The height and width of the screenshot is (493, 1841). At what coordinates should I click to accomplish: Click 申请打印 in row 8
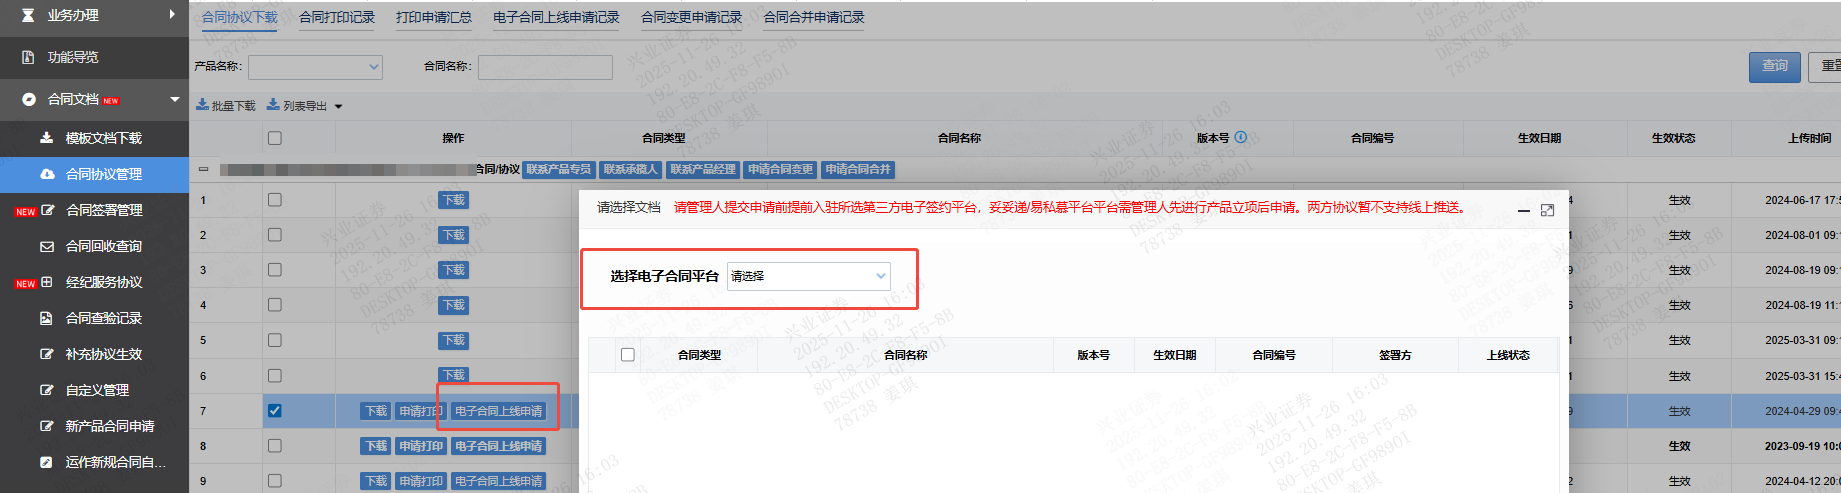click(421, 446)
